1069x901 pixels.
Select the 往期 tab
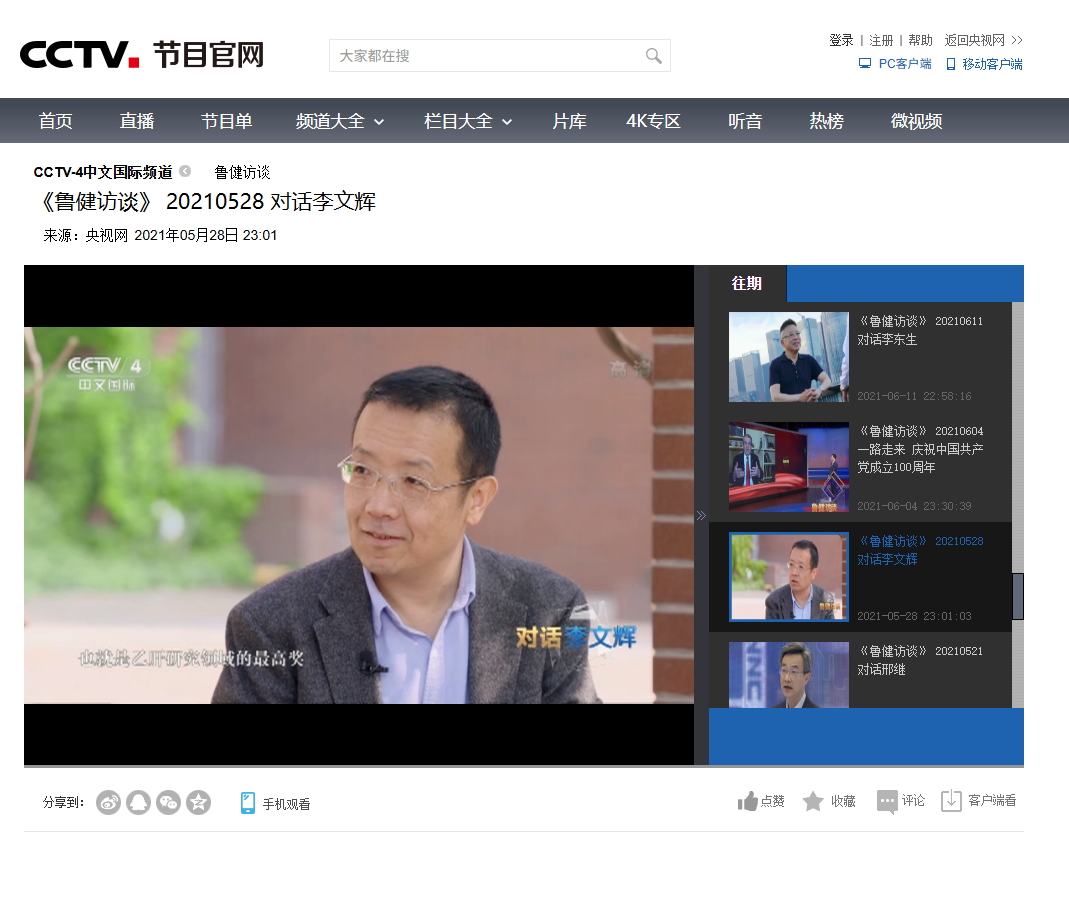[x=747, y=283]
